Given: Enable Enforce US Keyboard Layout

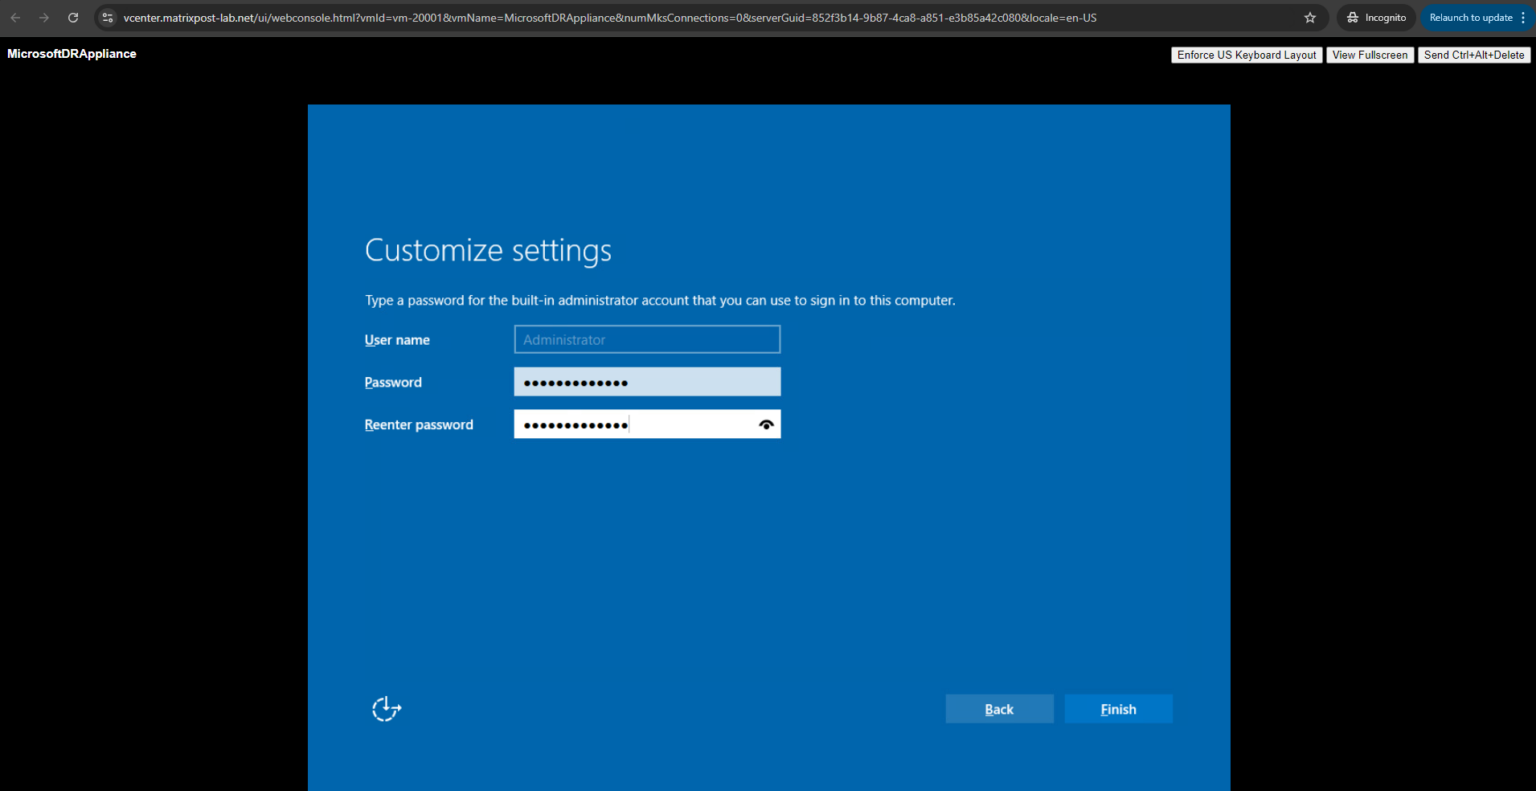Looking at the screenshot, I should [1246, 55].
